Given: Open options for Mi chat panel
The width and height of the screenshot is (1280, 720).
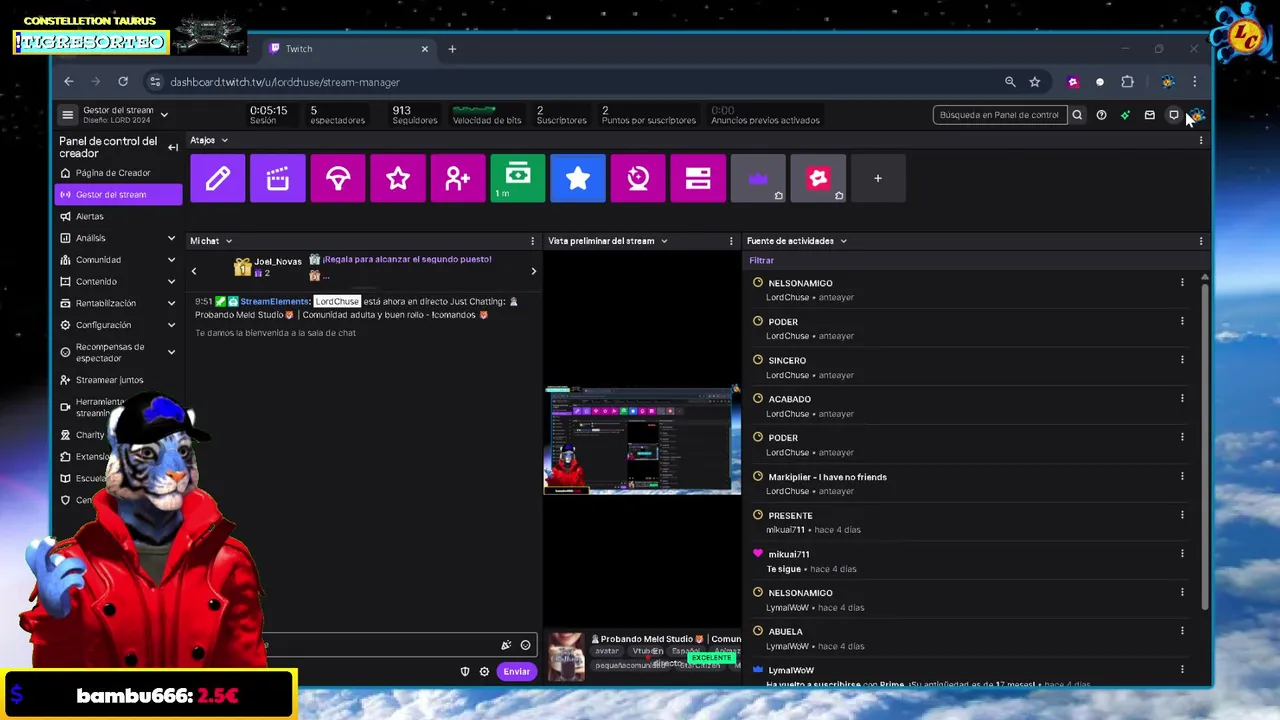Looking at the screenshot, I should tap(532, 241).
